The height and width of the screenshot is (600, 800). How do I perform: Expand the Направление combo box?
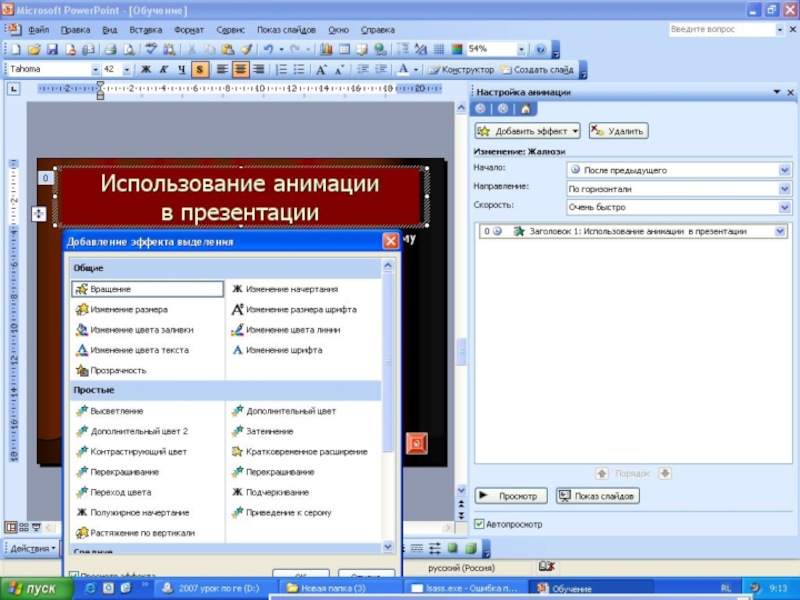click(x=784, y=188)
